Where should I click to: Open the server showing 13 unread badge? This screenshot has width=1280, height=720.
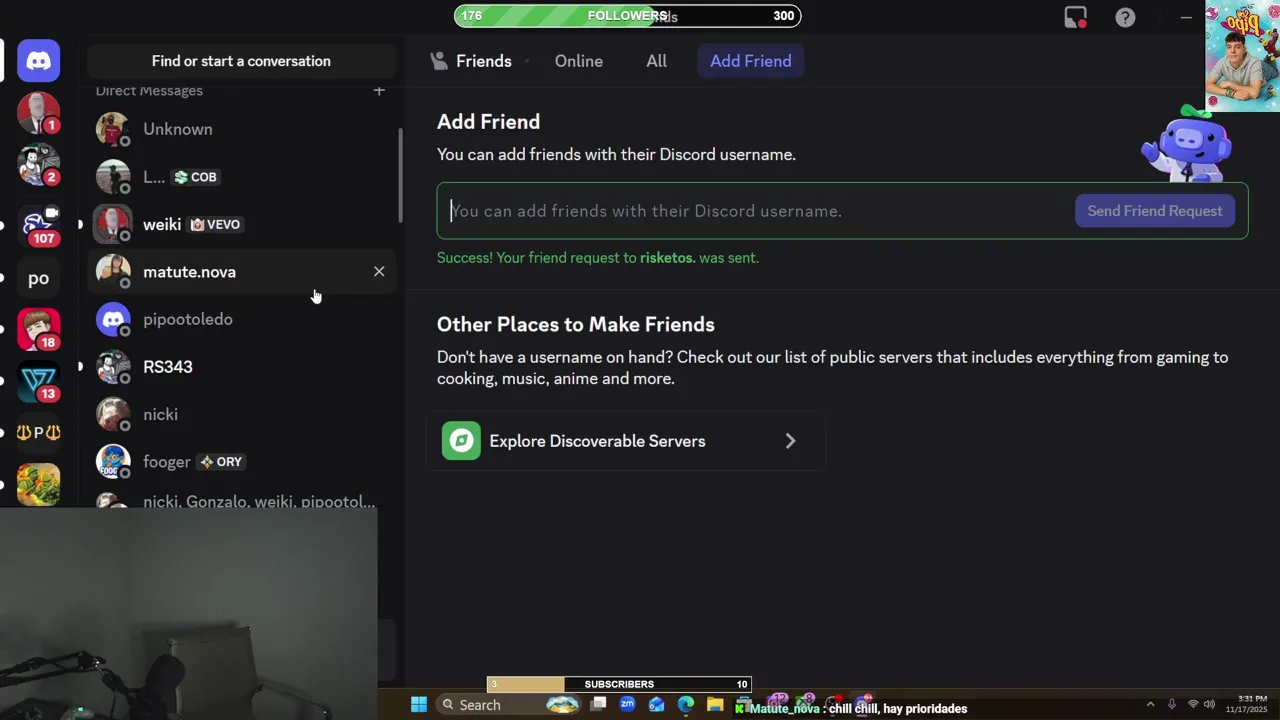pos(39,381)
